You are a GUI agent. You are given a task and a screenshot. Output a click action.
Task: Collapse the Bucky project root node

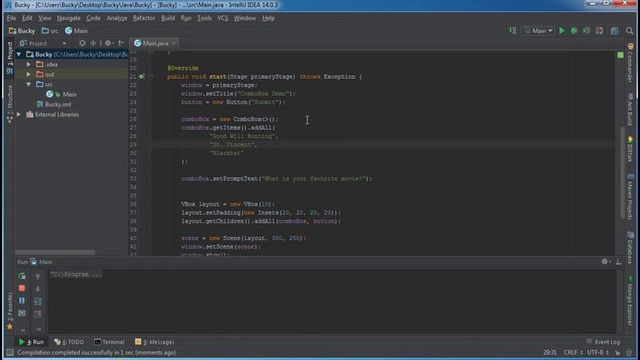click(19, 54)
